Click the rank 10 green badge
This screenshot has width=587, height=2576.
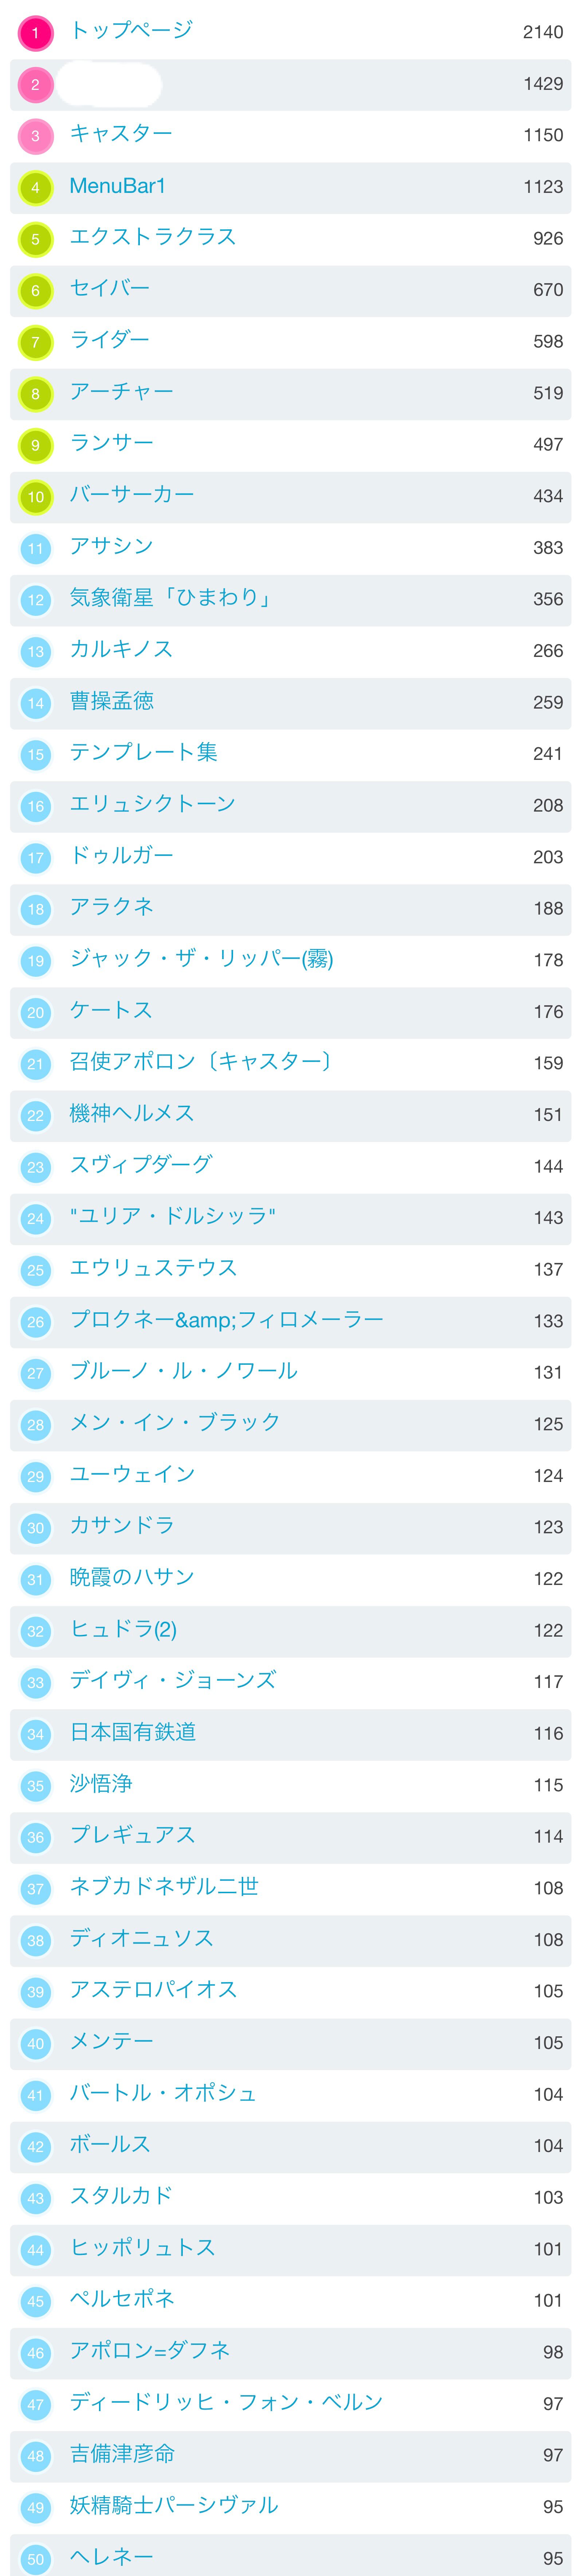(35, 497)
